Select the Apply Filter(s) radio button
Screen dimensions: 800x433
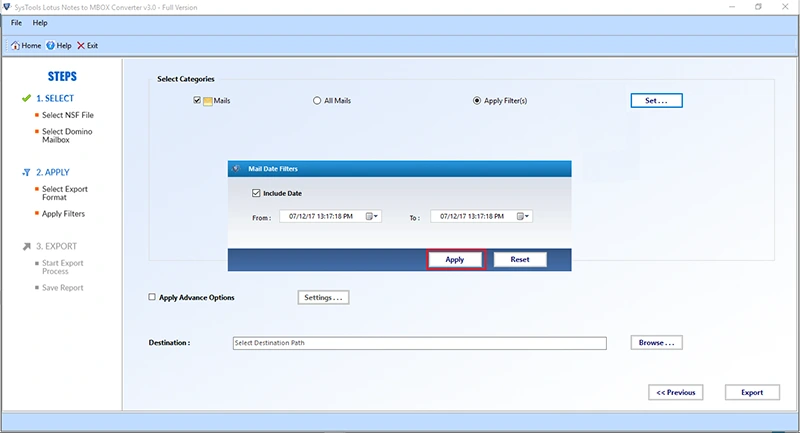pyautogui.click(x=477, y=100)
